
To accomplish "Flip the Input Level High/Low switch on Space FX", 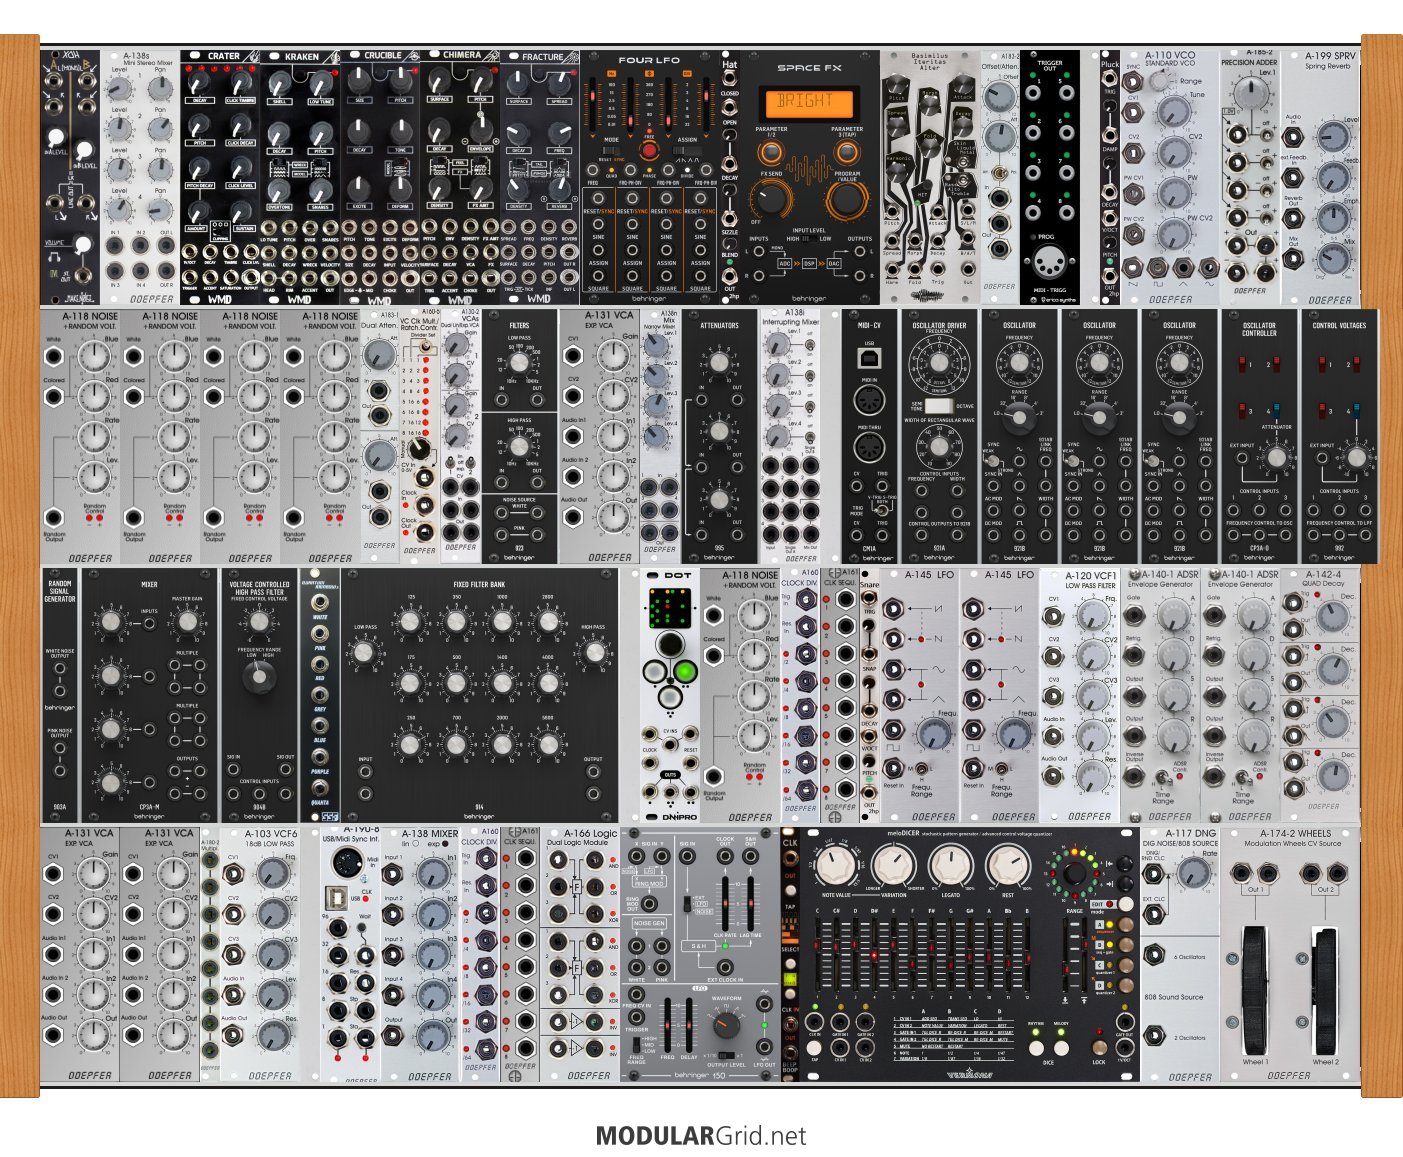I will 810,239.
